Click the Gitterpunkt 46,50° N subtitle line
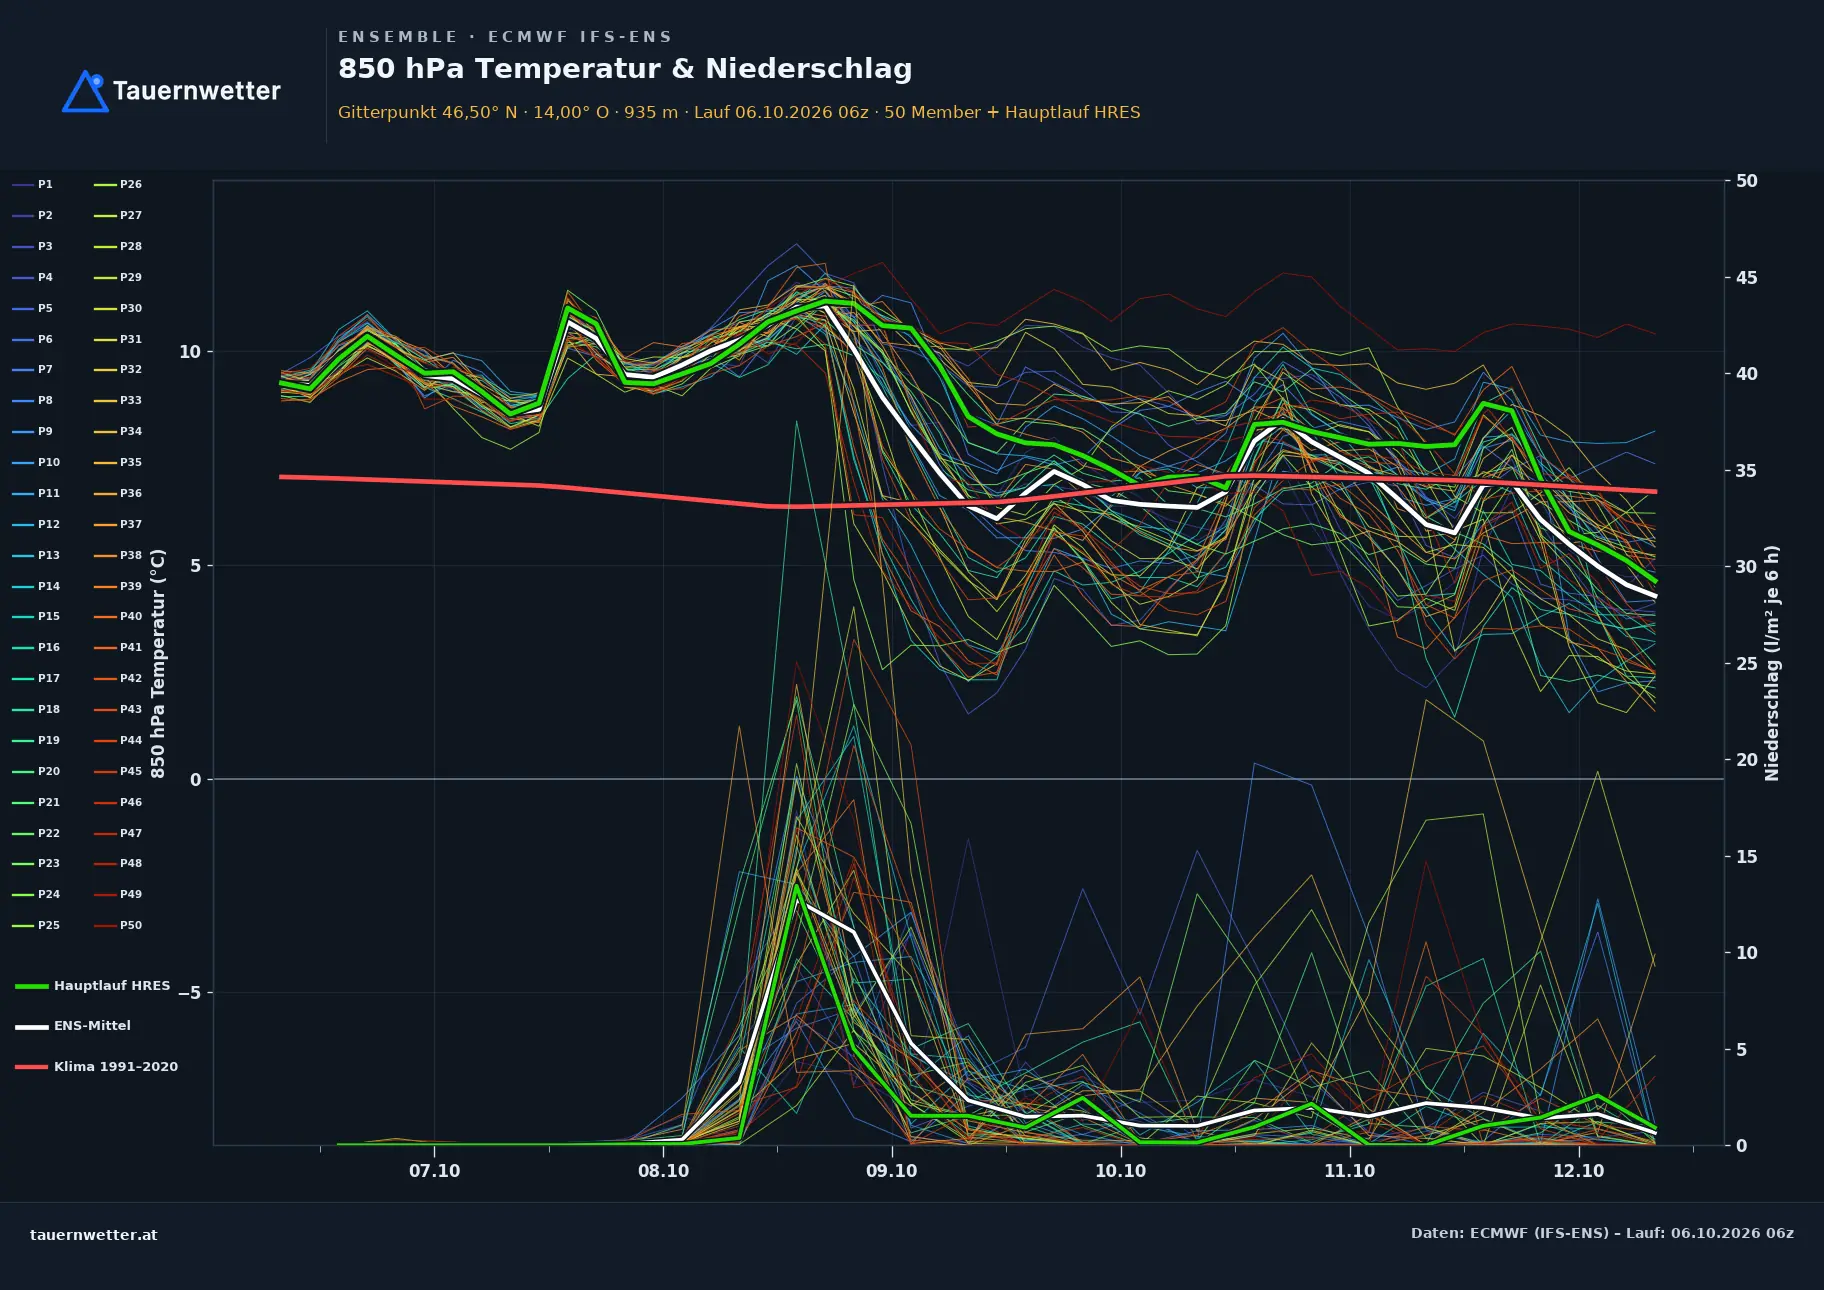The height and width of the screenshot is (1290, 1824). pyautogui.click(x=739, y=112)
